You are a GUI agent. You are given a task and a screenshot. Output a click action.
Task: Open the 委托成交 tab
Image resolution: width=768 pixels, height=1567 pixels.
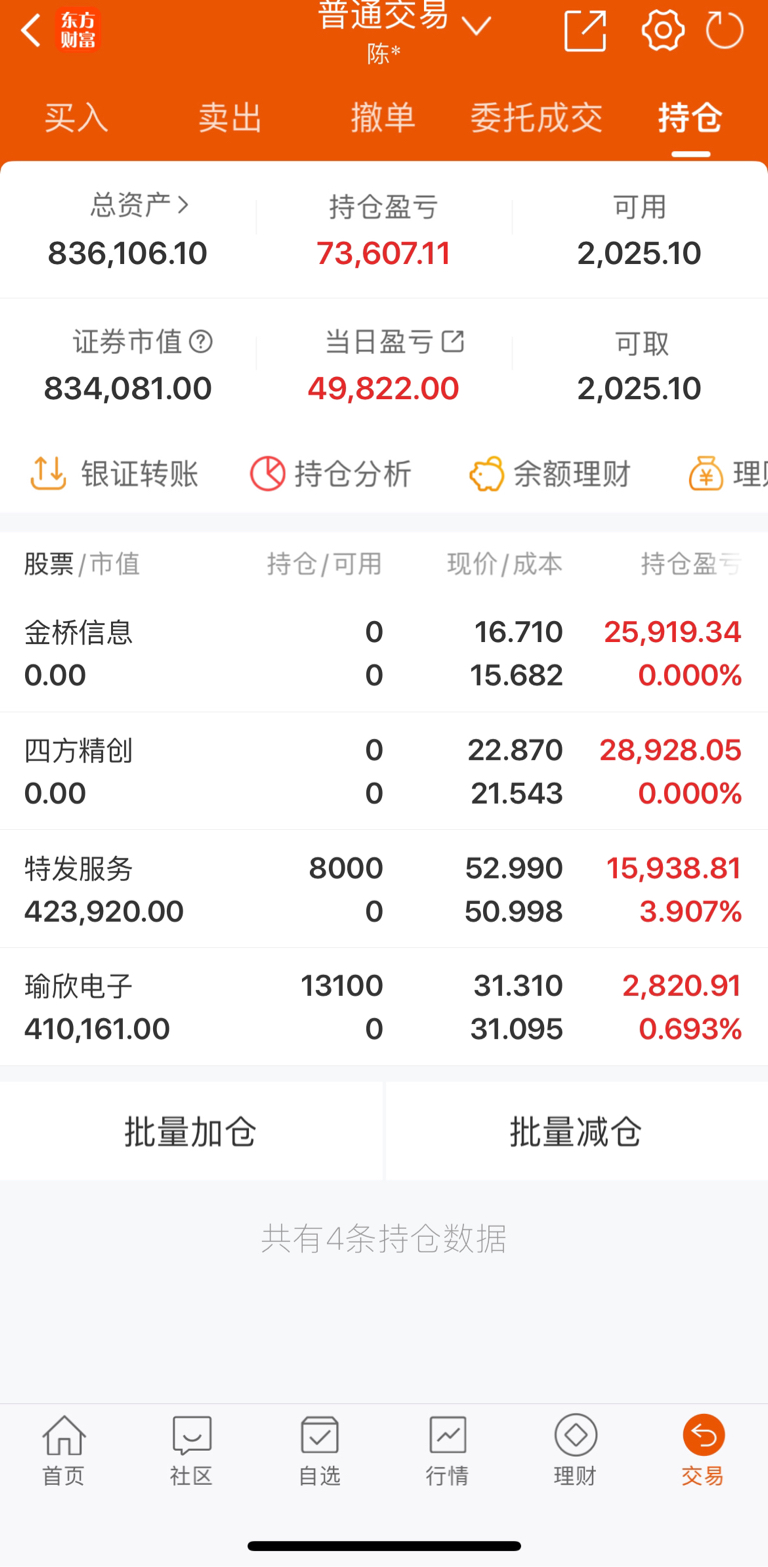(537, 118)
